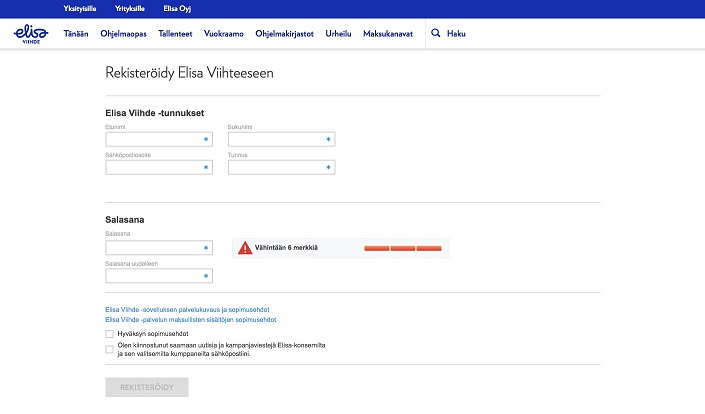The image size is (705, 414).
Task: Click the Salasana section heading
Action: coord(125,220)
